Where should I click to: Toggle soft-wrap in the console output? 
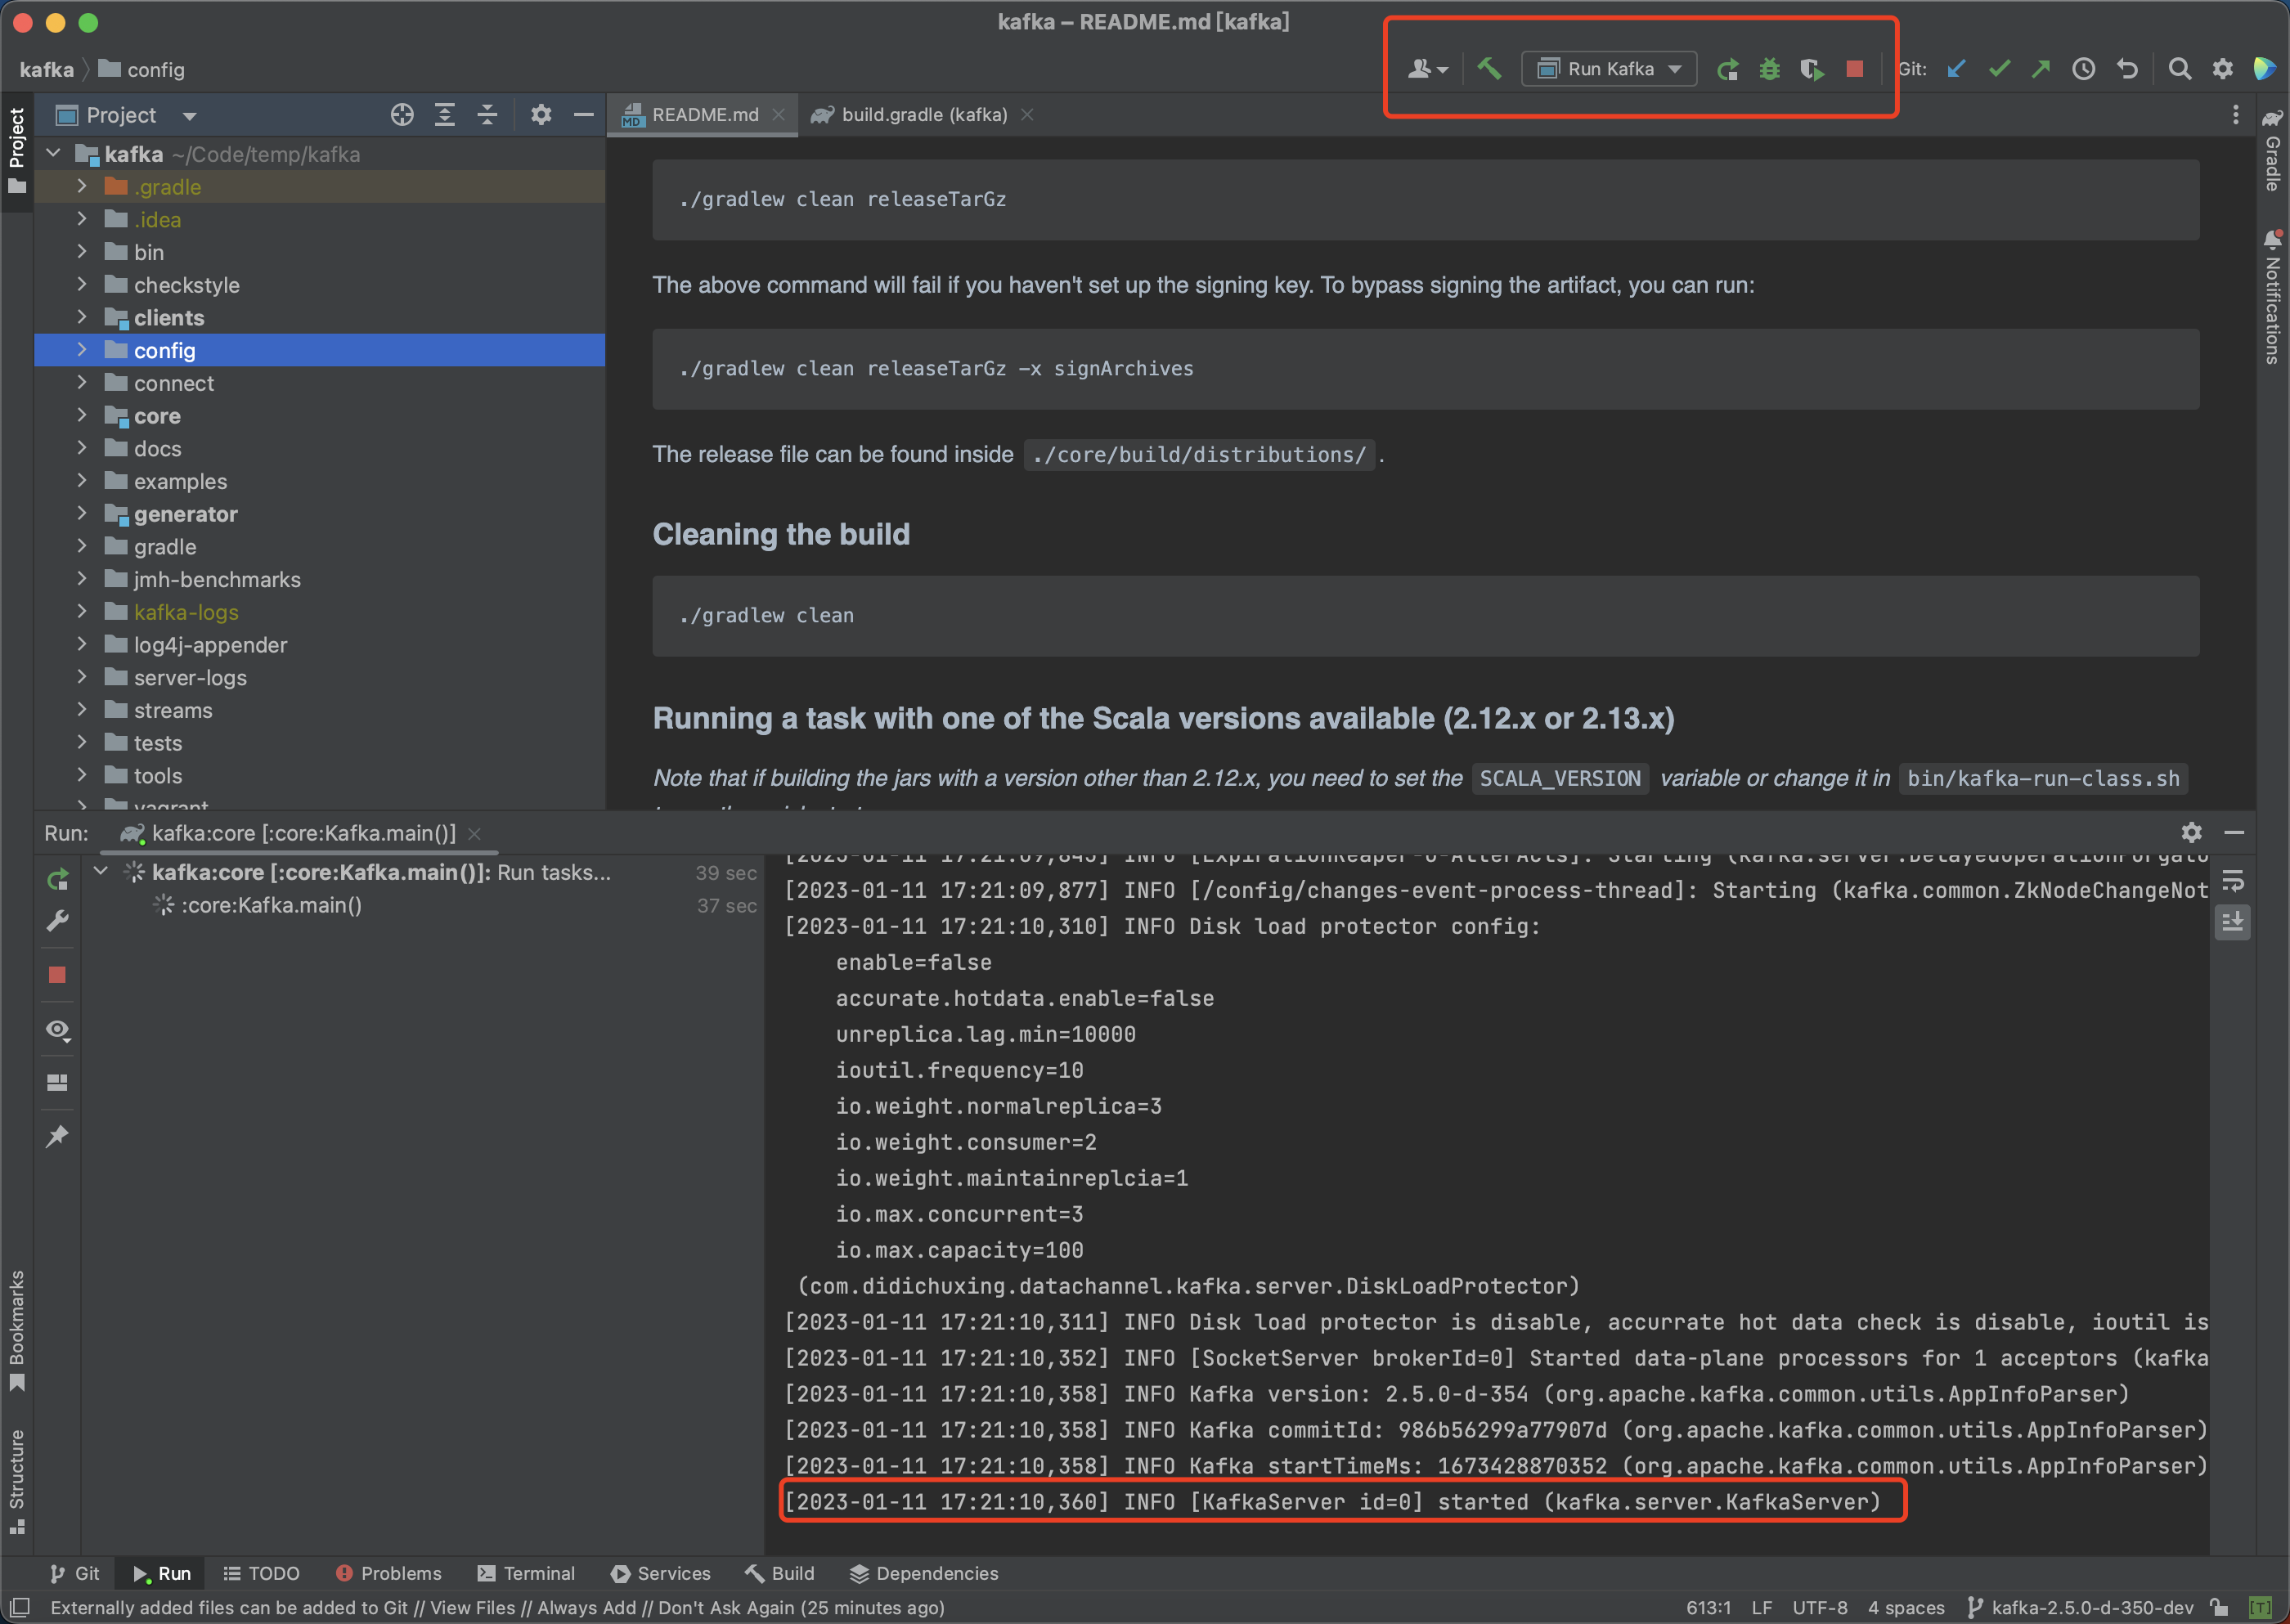[x=2233, y=881]
